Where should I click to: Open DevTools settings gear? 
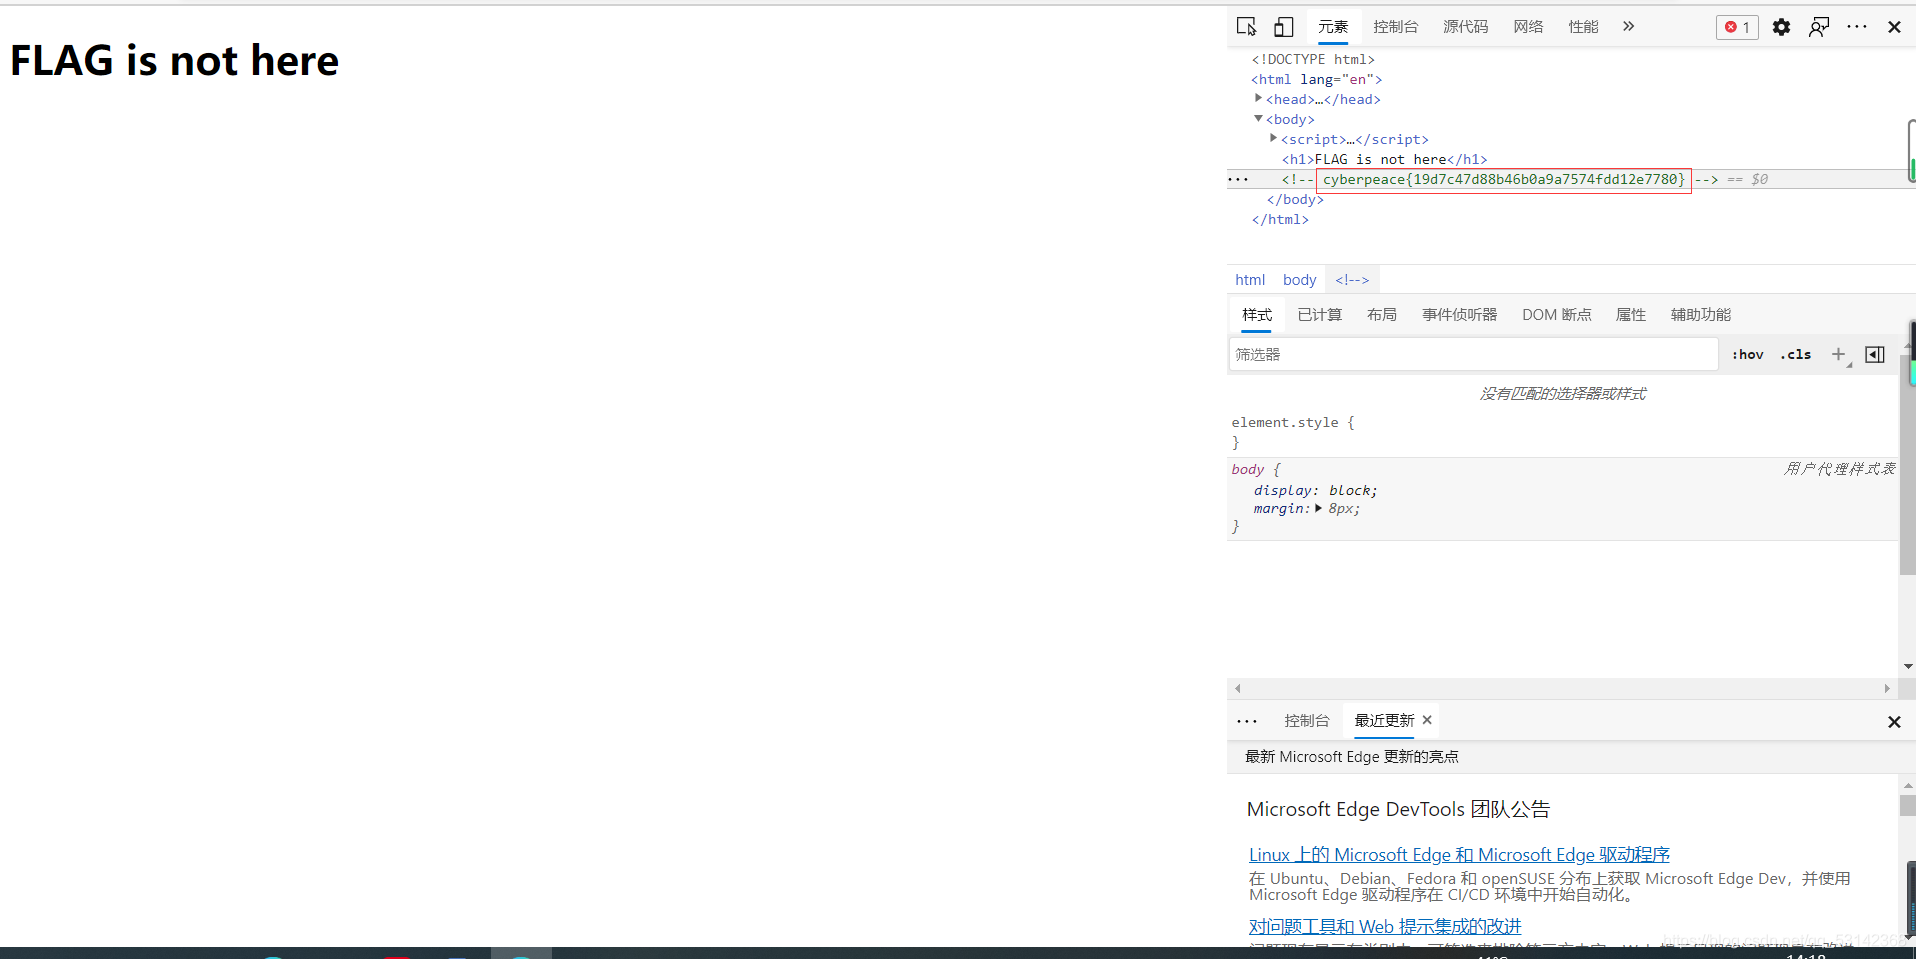tap(1781, 27)
